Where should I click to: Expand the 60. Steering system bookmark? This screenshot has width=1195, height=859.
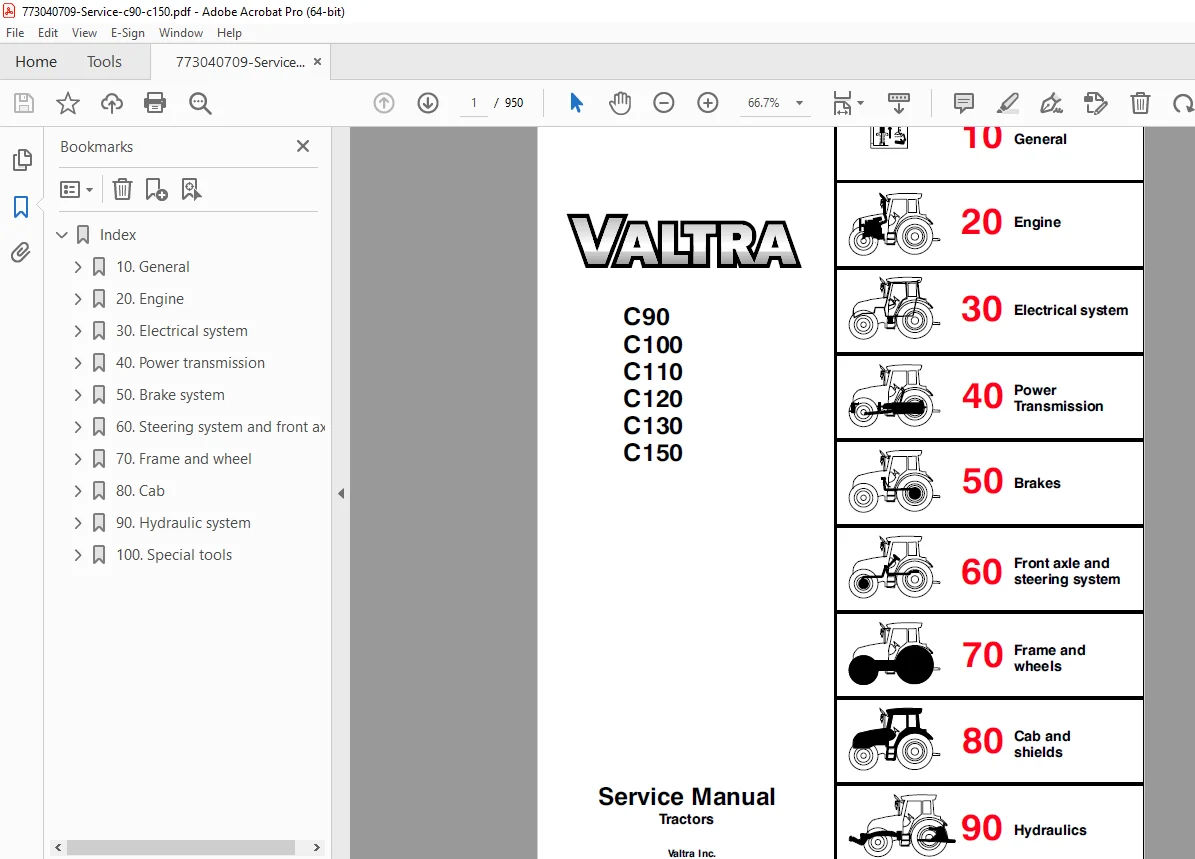[x=78, y=427]
